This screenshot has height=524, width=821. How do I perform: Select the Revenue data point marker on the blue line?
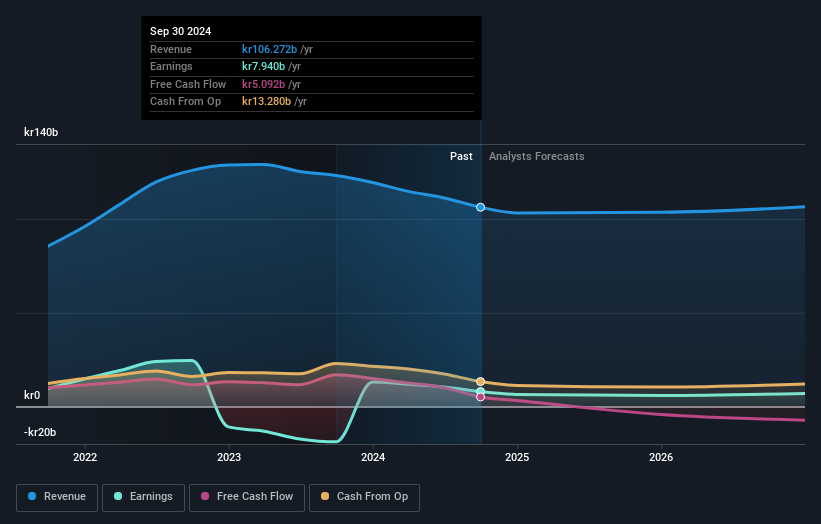tap(480, 207)
